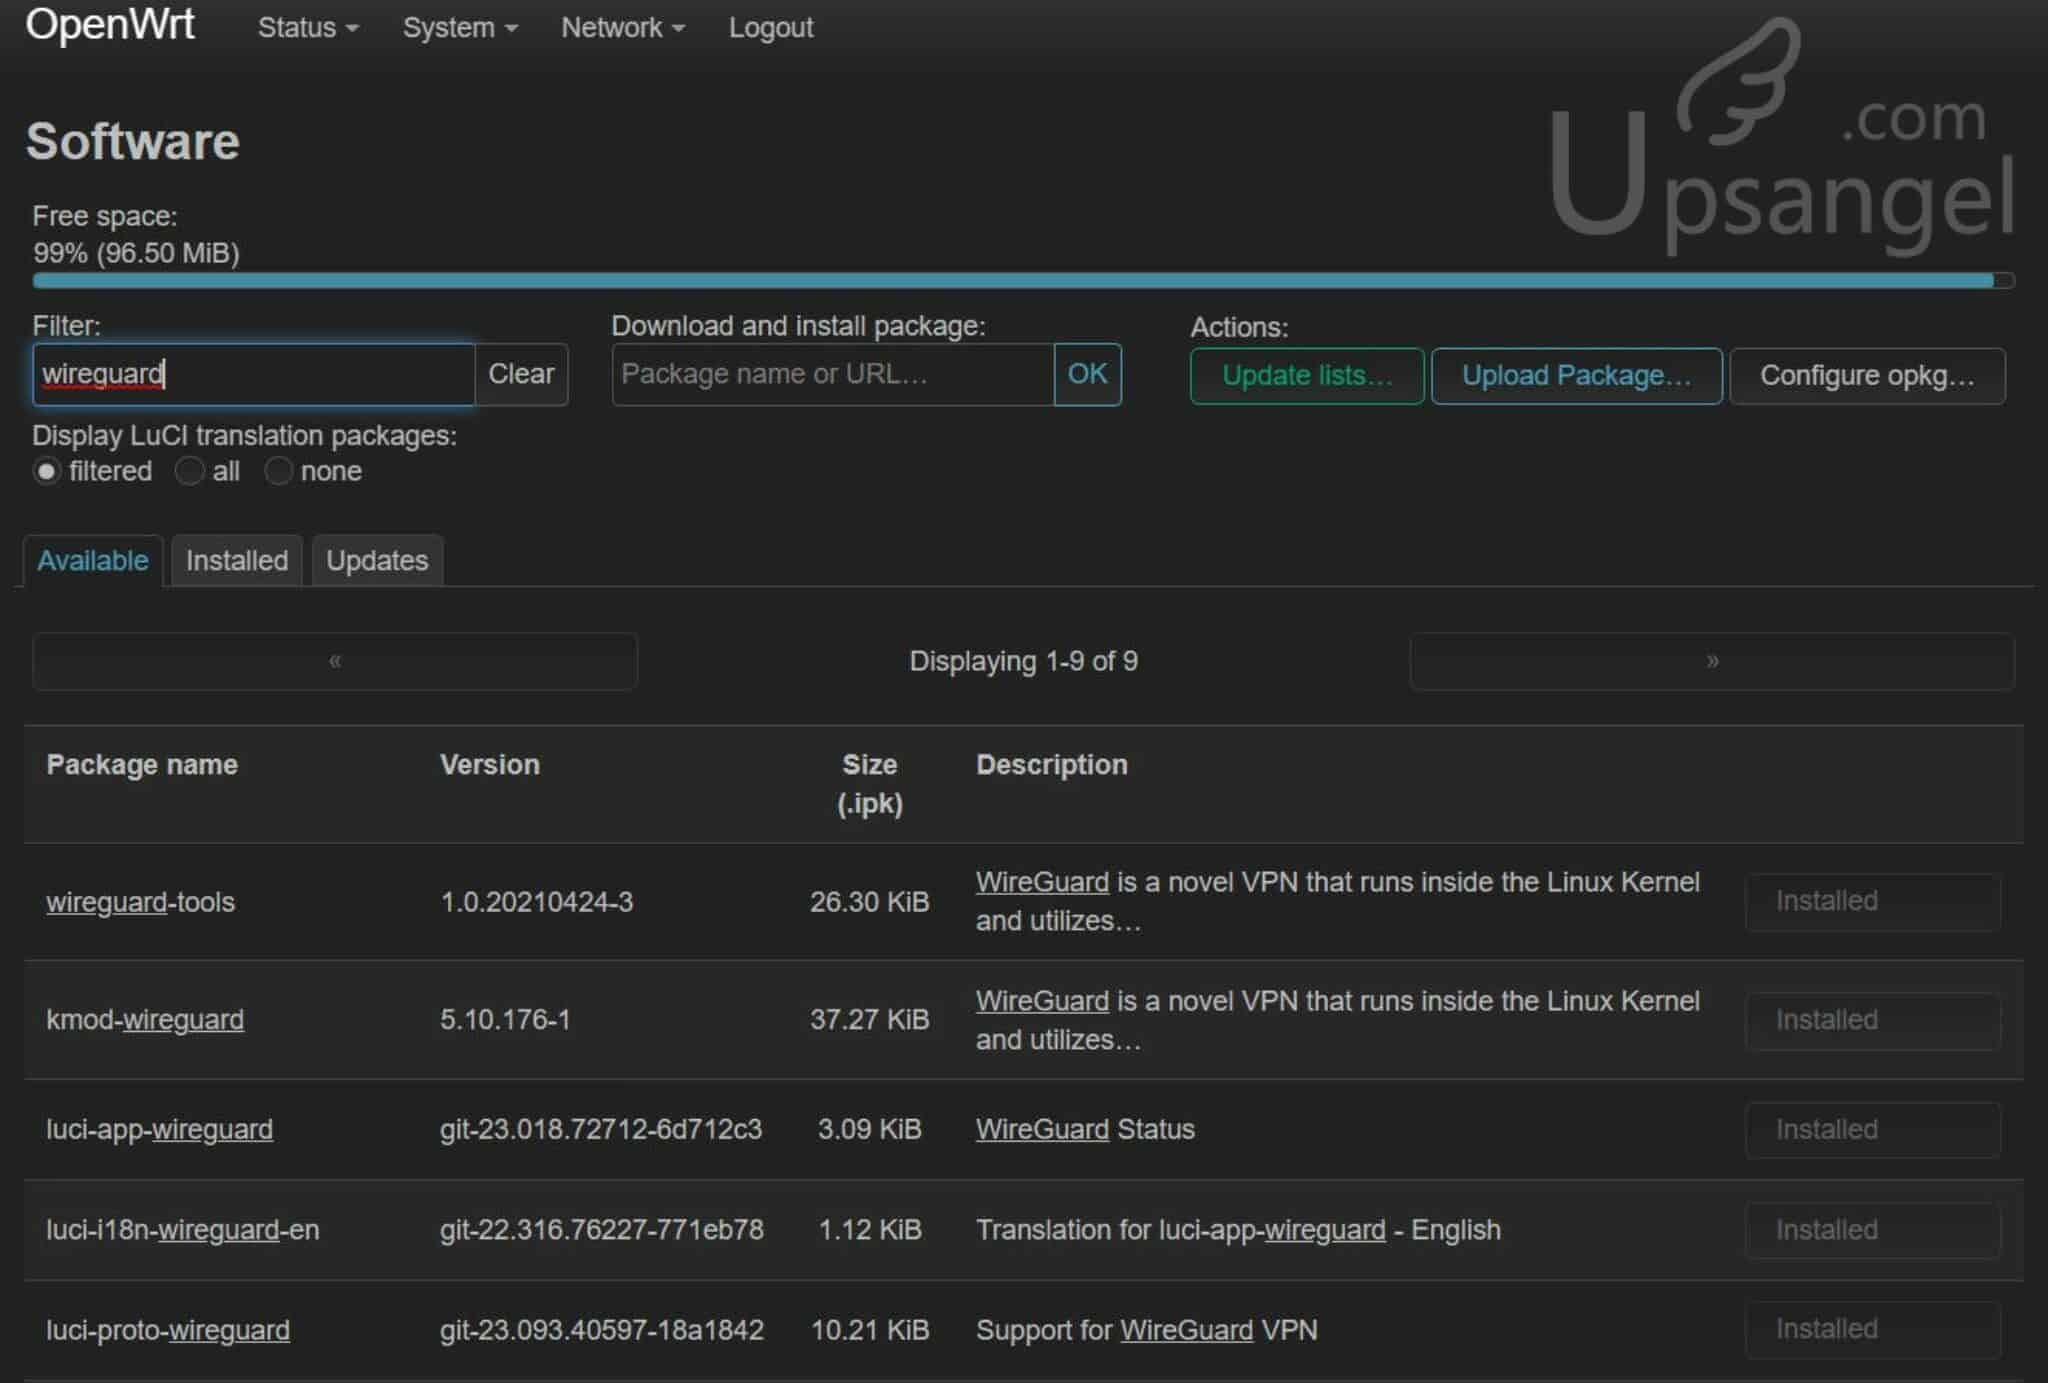Screen dimensions: 2048x1383
Task: Clear the filter with Clear button
Action: [520, 374]
